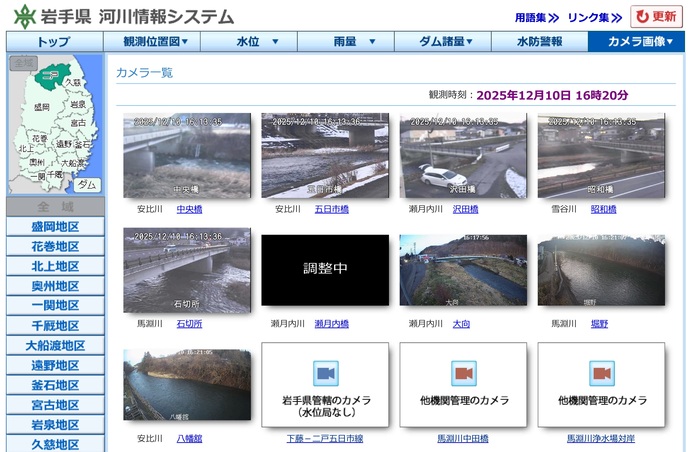
Task: Expand the ダム諸量 dropdown menu
Action: tap(443, 41)
